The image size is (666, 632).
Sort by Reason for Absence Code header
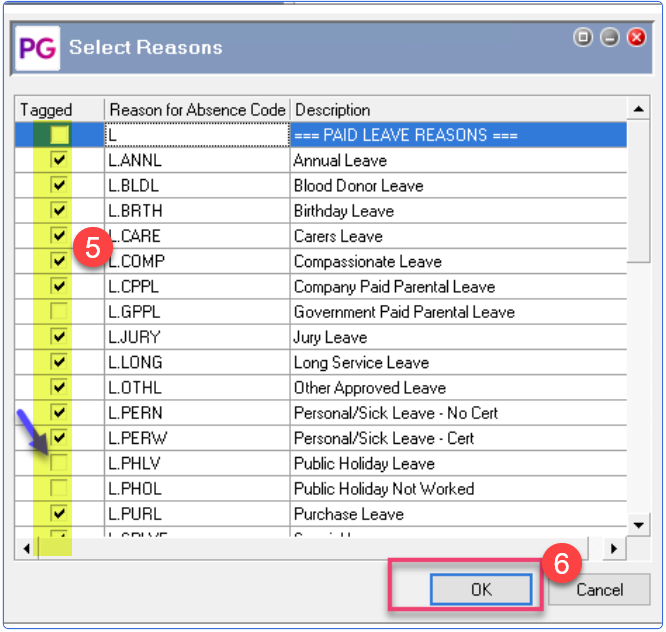[197, 110]
